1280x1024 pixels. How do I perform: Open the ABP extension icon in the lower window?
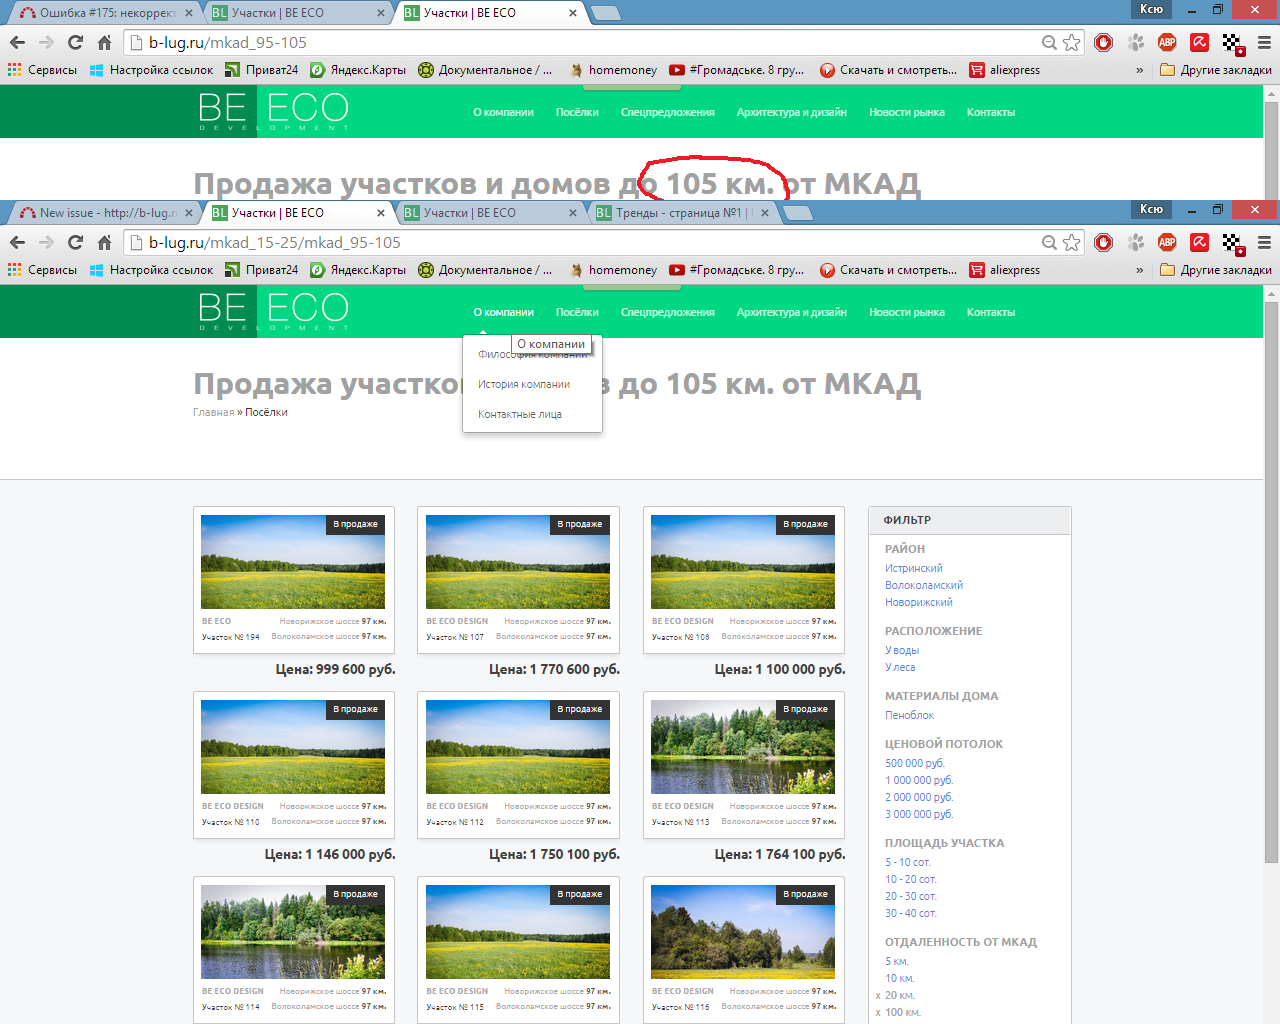click(x=1167, y=243)
